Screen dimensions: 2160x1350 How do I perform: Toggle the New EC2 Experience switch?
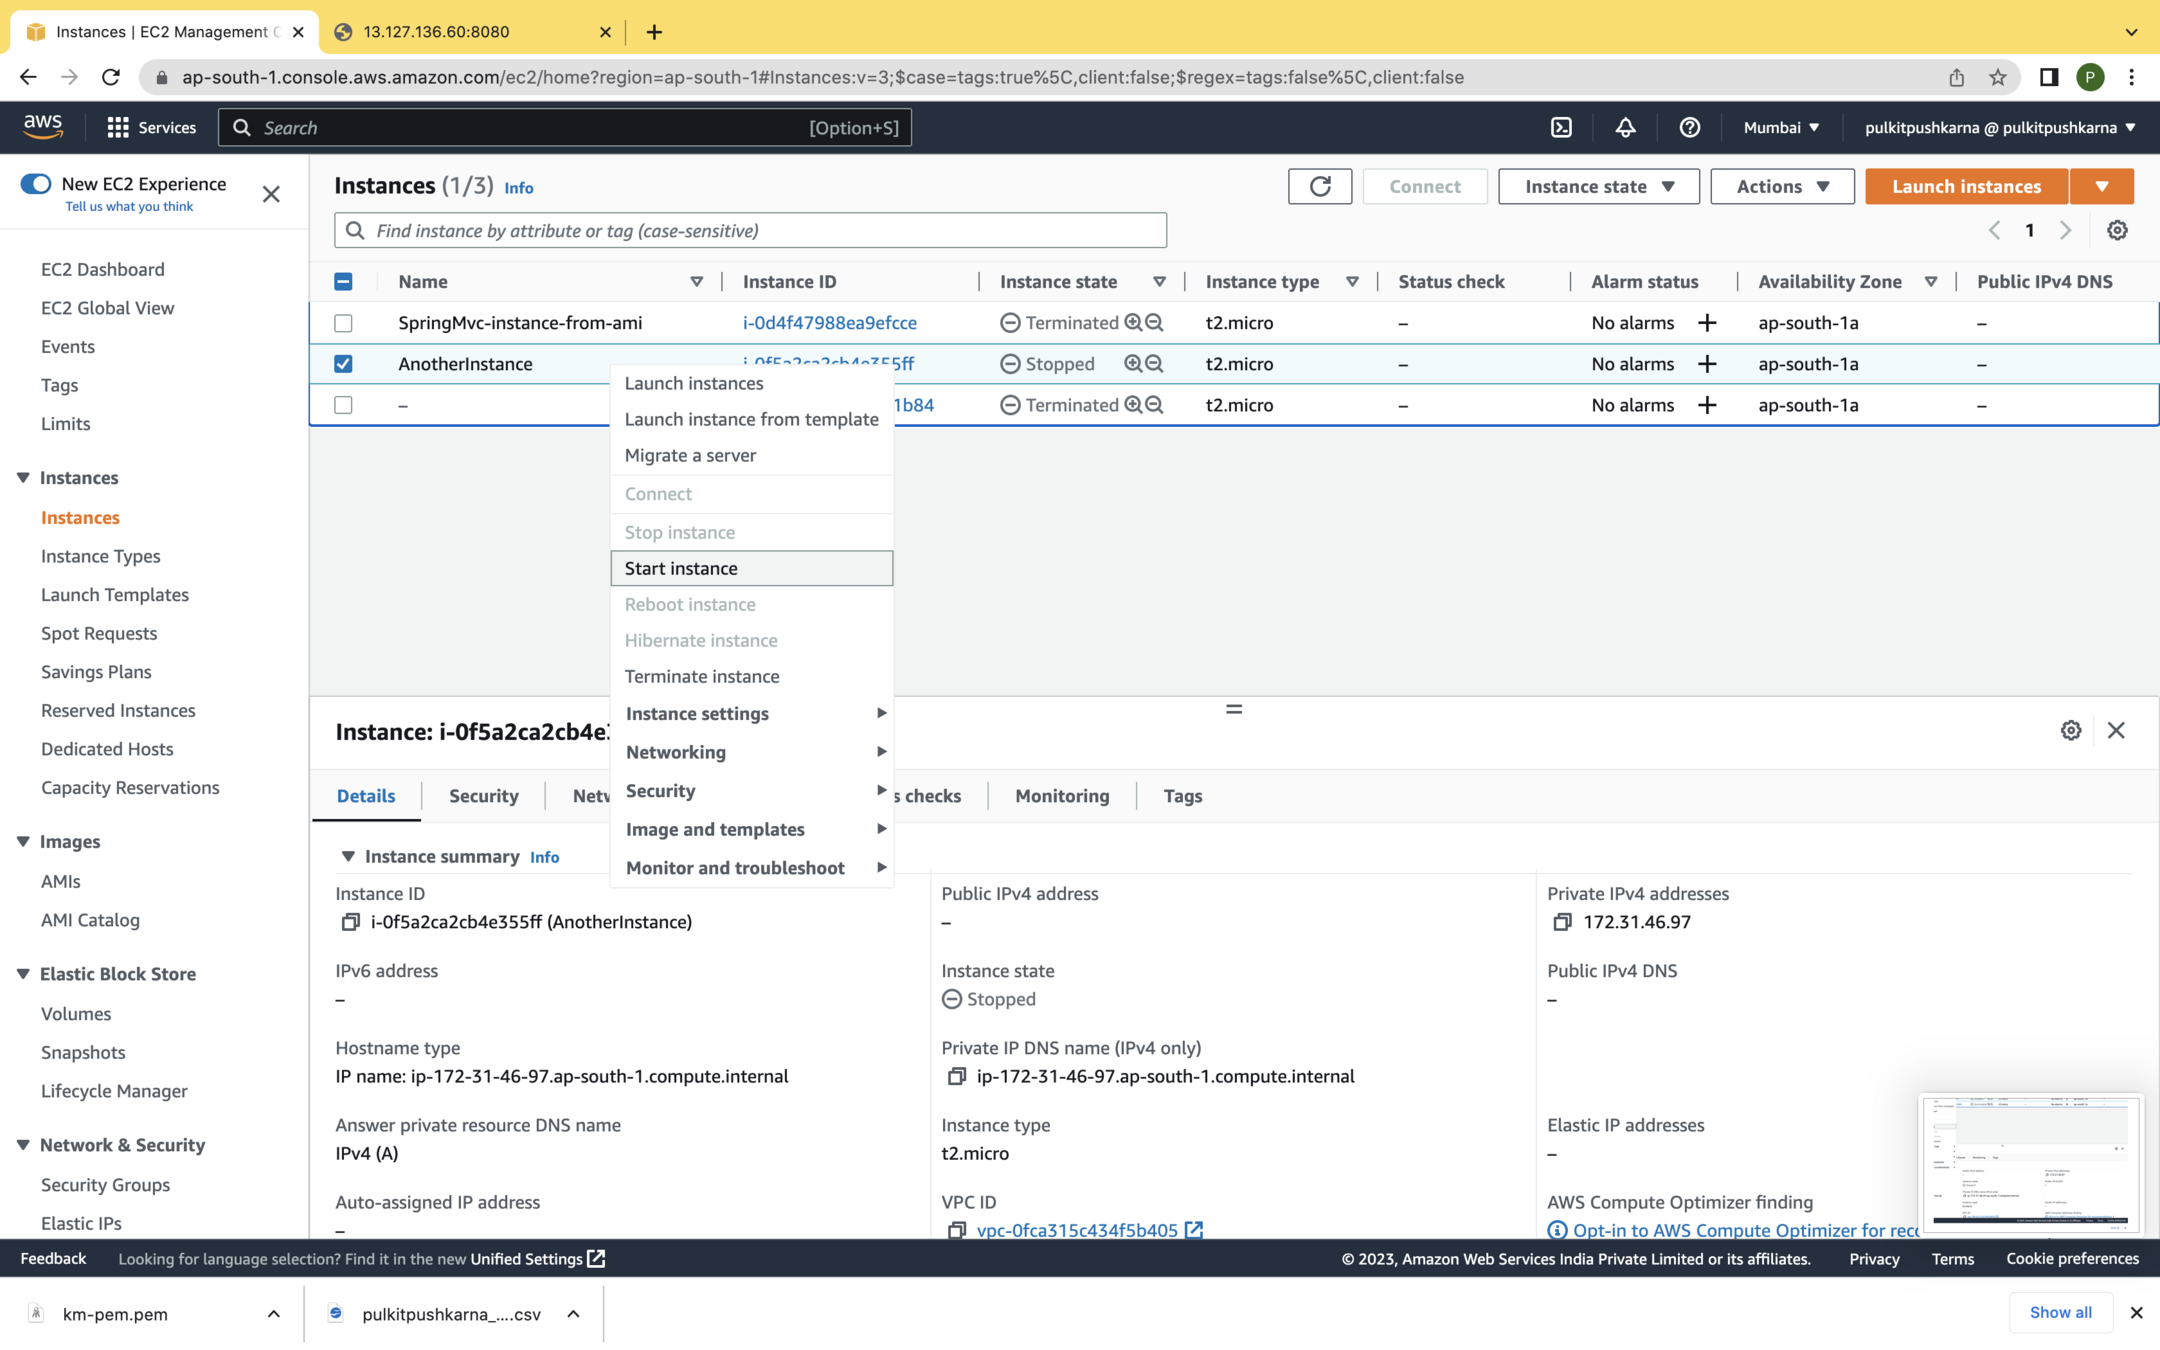point(36,184)
